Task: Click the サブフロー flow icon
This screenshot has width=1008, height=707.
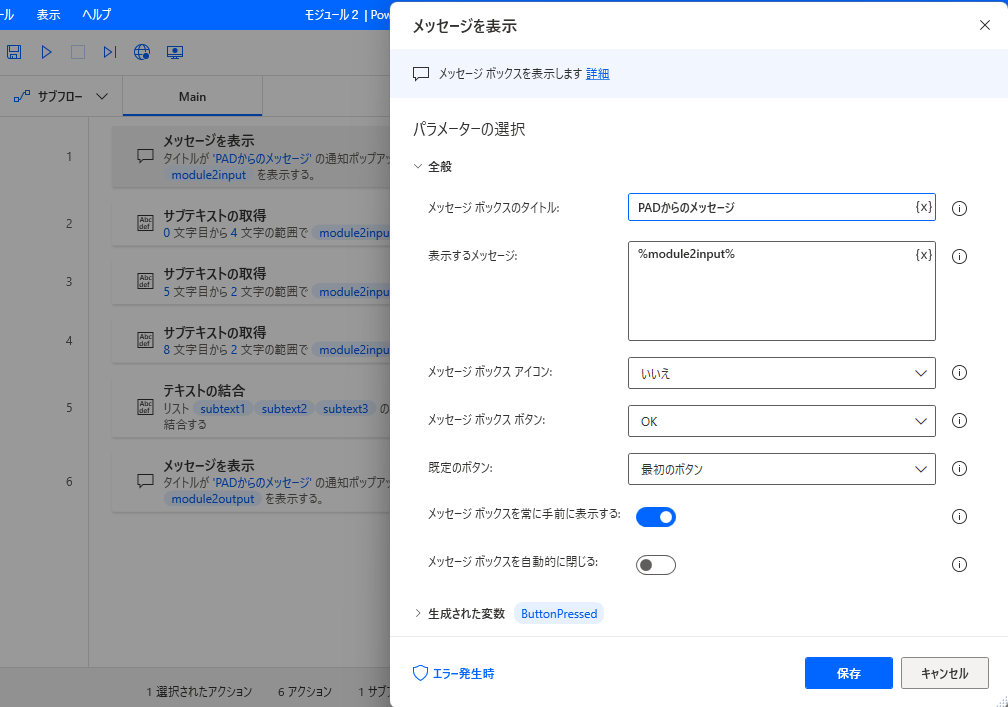Action: click(22, 96)
